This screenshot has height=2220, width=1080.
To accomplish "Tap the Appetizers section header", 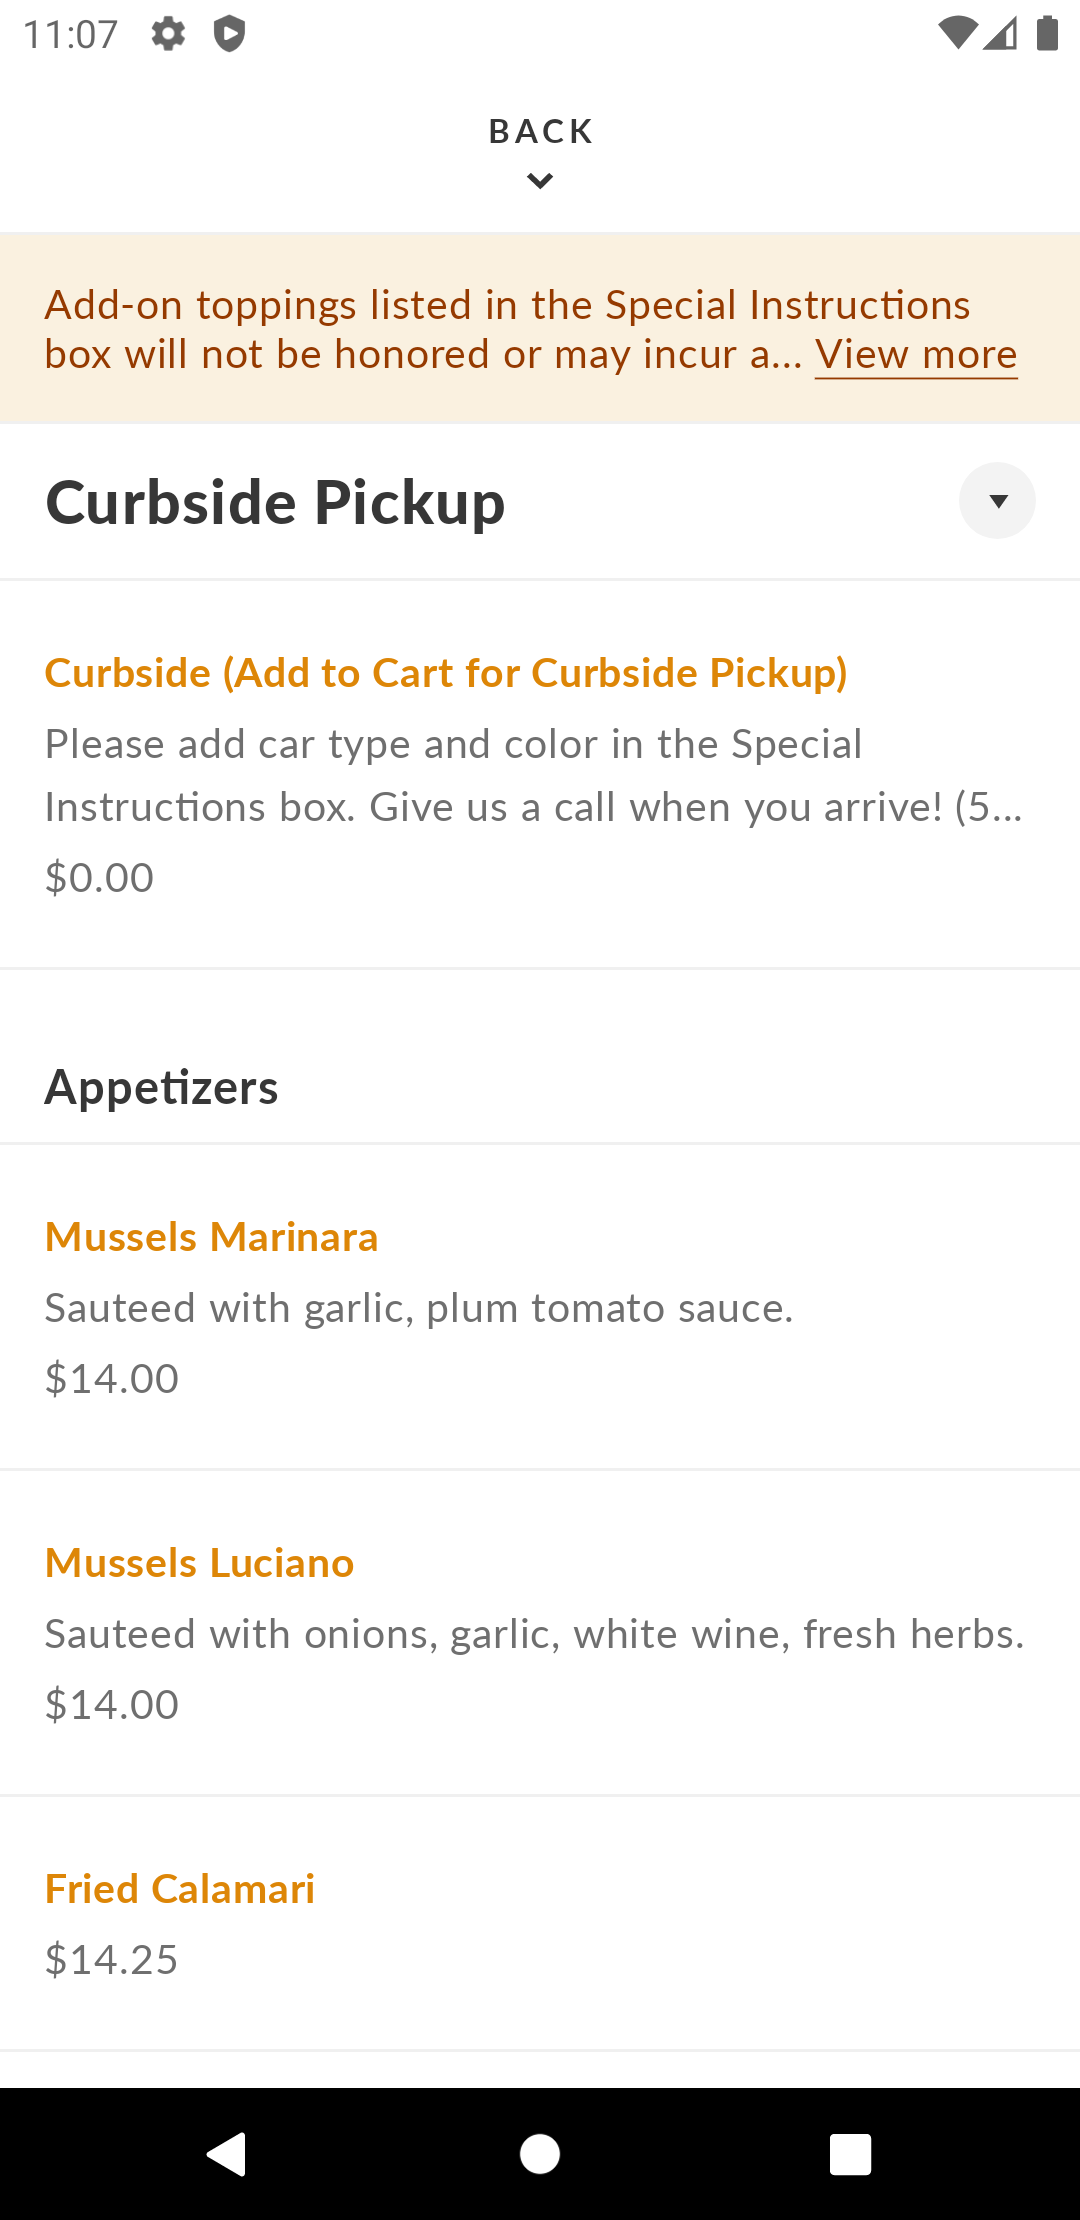I will [161, 1087].
